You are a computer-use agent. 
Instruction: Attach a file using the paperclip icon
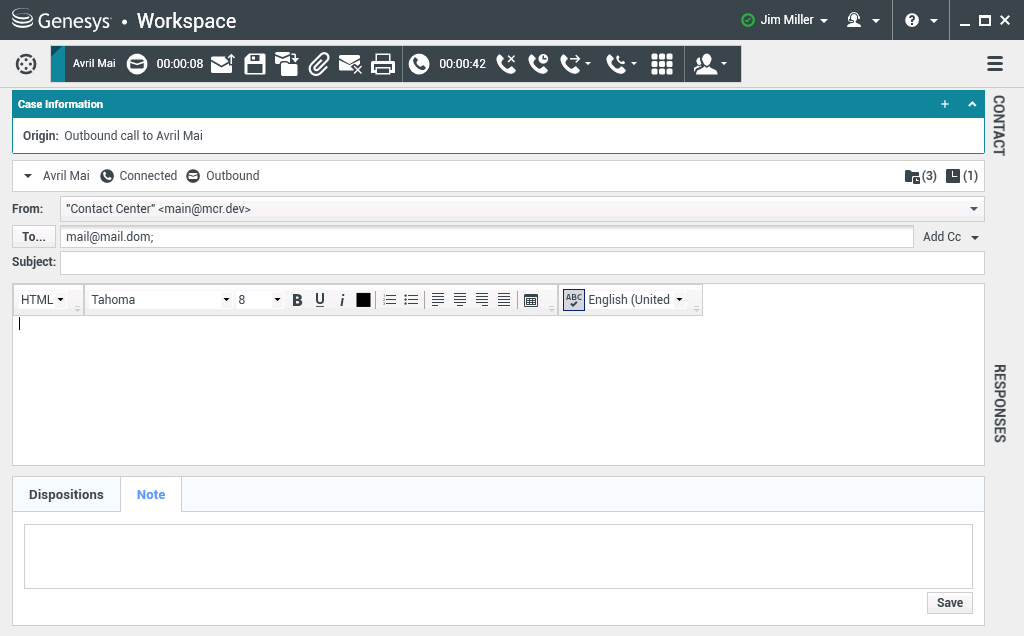tap(318, 64)
